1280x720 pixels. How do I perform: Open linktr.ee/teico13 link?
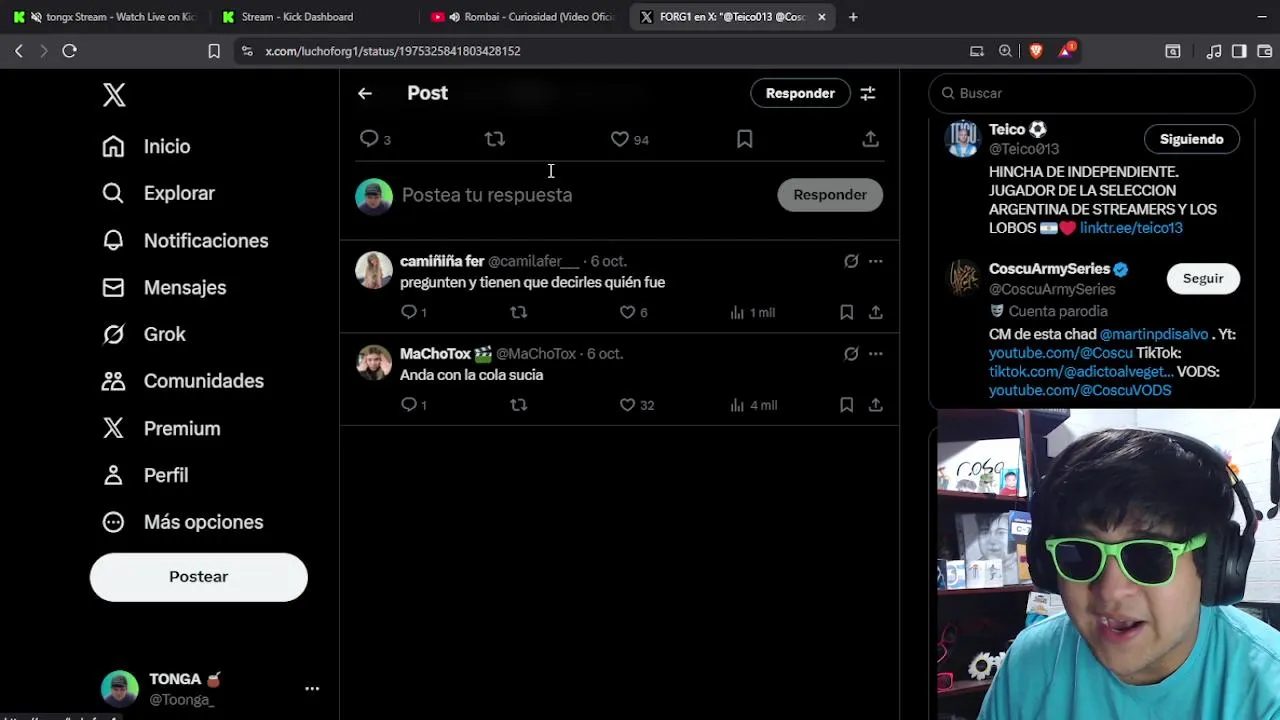click(x=1131, y=228)
